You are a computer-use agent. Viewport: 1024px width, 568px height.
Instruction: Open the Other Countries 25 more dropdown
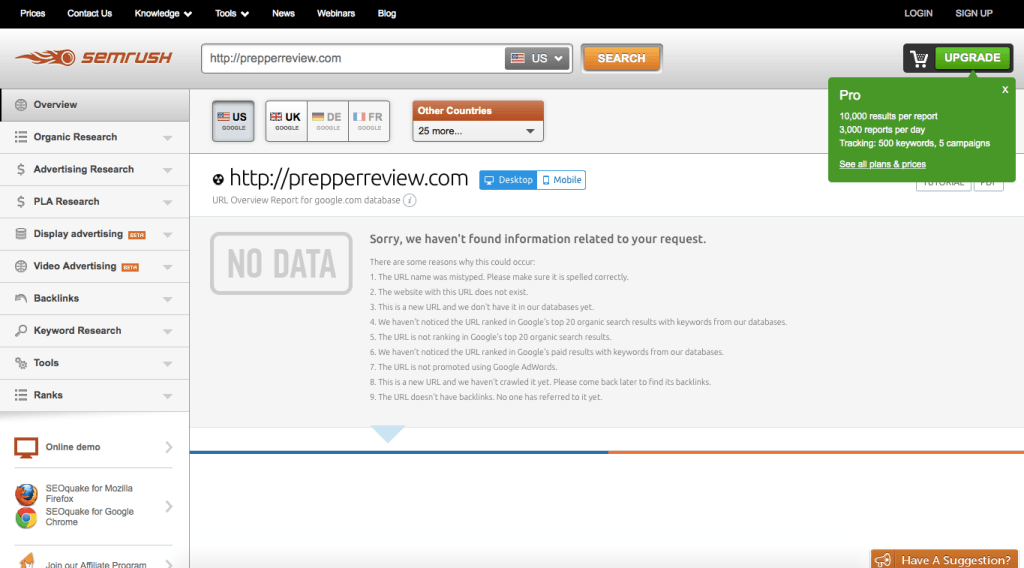click(x=477, y=131)
